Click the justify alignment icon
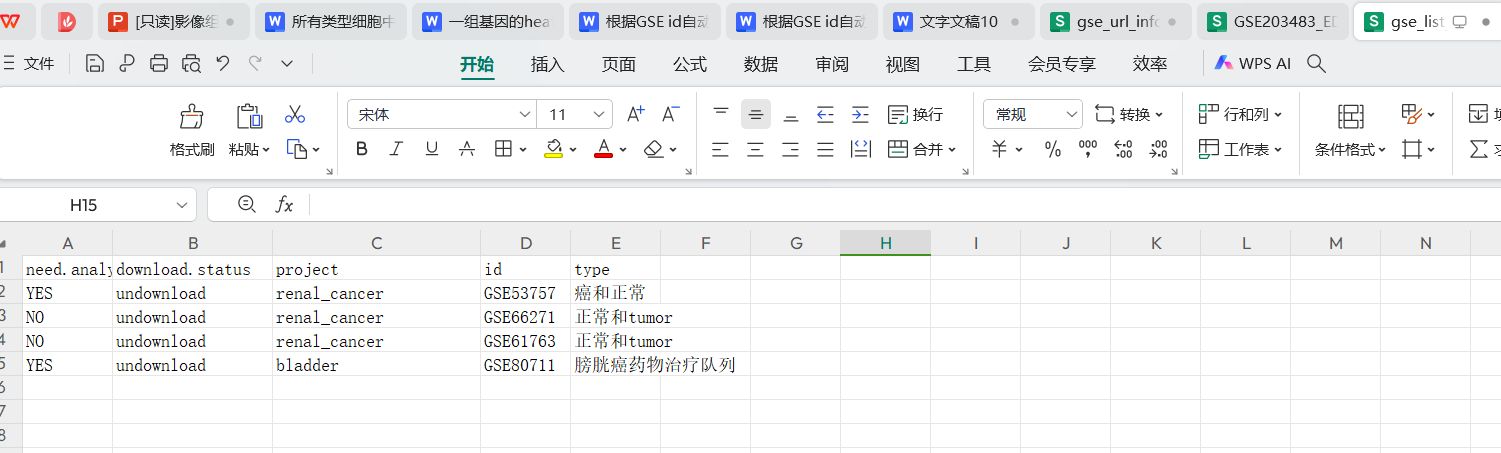Screen dimensions: 1501x453 point(825,149)
